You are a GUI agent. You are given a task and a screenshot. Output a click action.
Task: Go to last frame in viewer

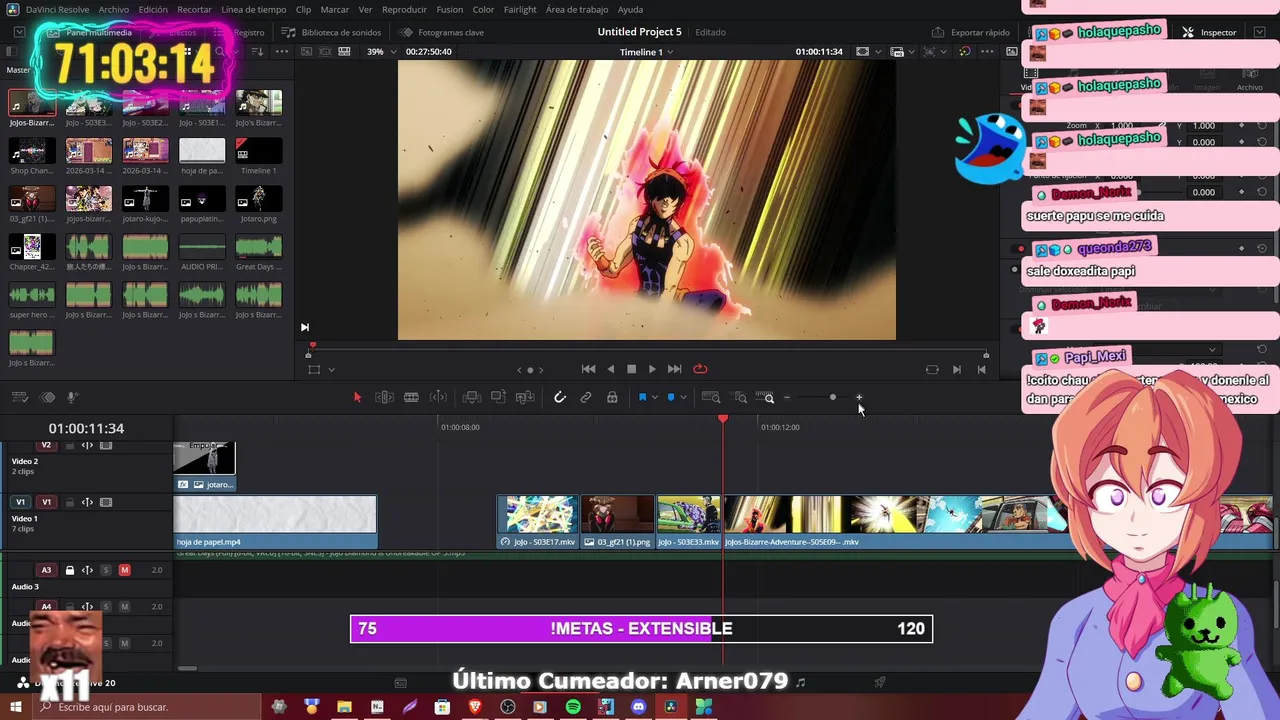(x=674, y=369)
